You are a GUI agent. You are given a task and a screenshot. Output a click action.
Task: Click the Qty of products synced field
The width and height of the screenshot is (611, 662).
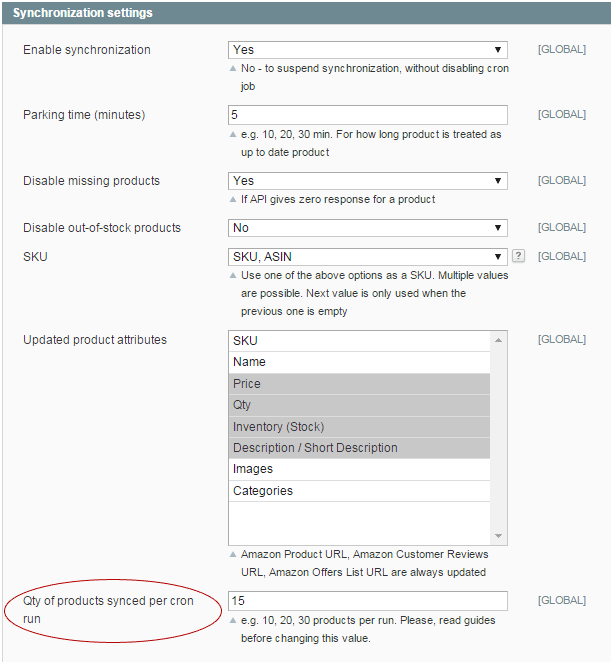[x=367, y=601]
